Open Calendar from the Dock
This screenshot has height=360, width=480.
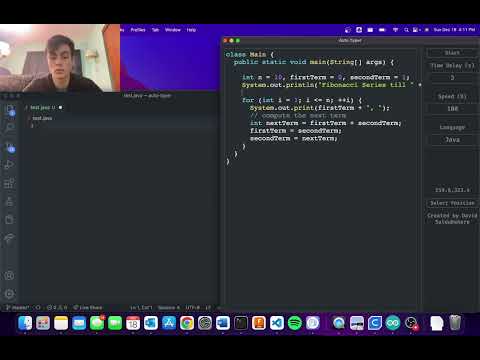pos(133,323)
